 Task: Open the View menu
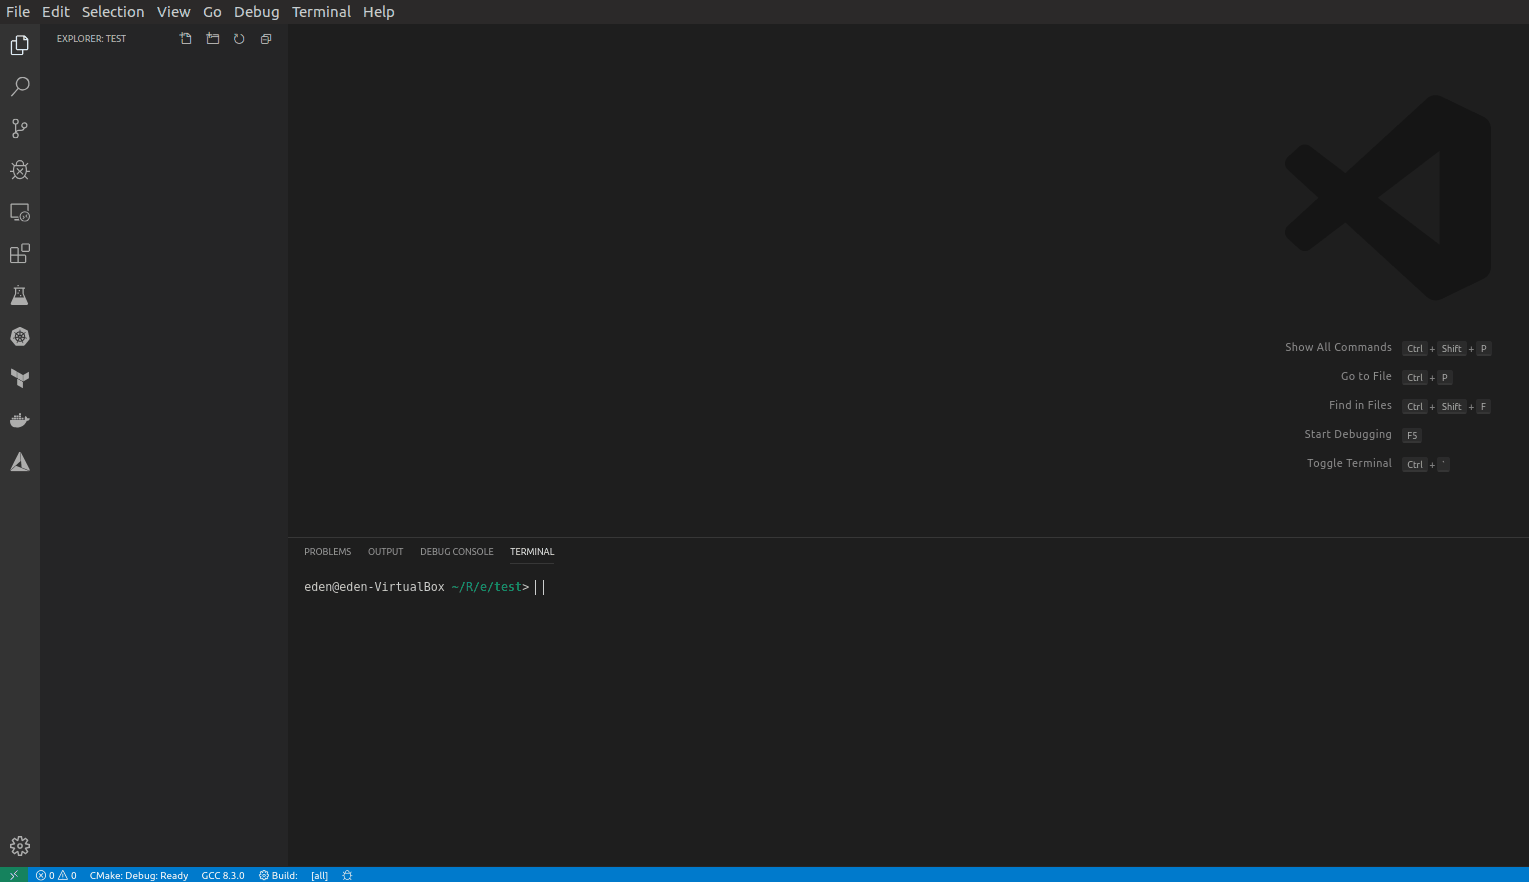(x=174, y=12)
